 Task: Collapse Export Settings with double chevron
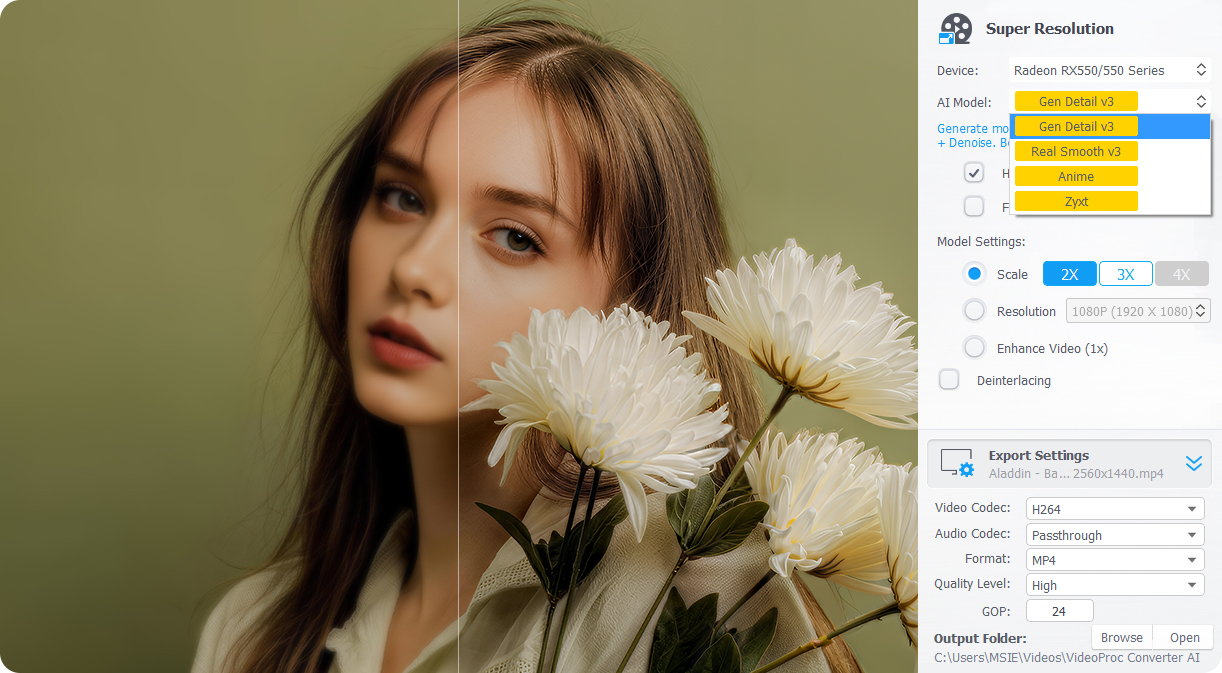pyautogui.click(x=1194, y=463)
